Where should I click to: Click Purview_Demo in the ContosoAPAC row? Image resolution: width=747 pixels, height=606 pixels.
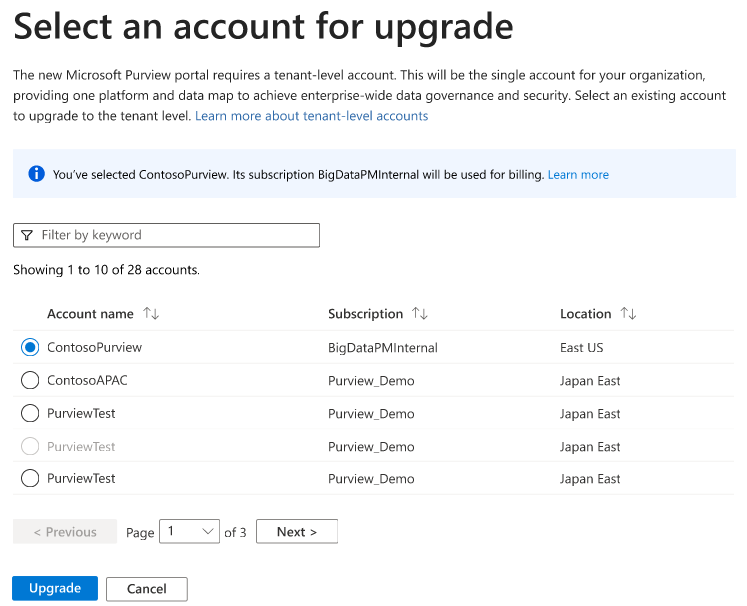[371, 381]
